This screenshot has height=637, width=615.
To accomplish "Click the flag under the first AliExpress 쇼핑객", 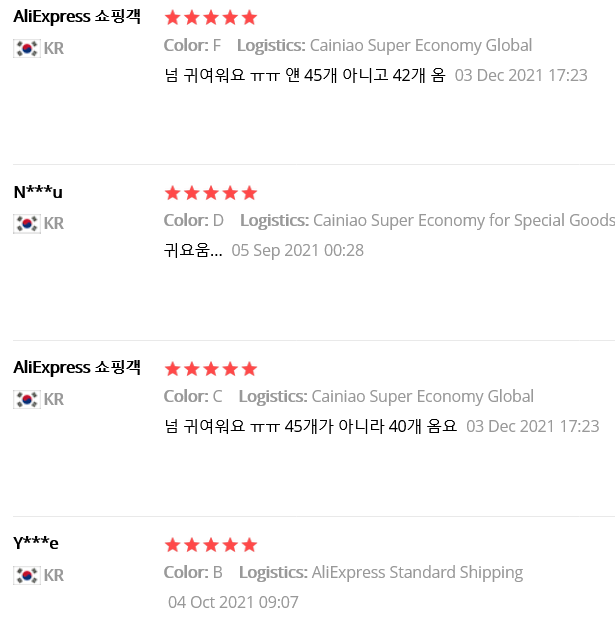I will click(27, 49).
